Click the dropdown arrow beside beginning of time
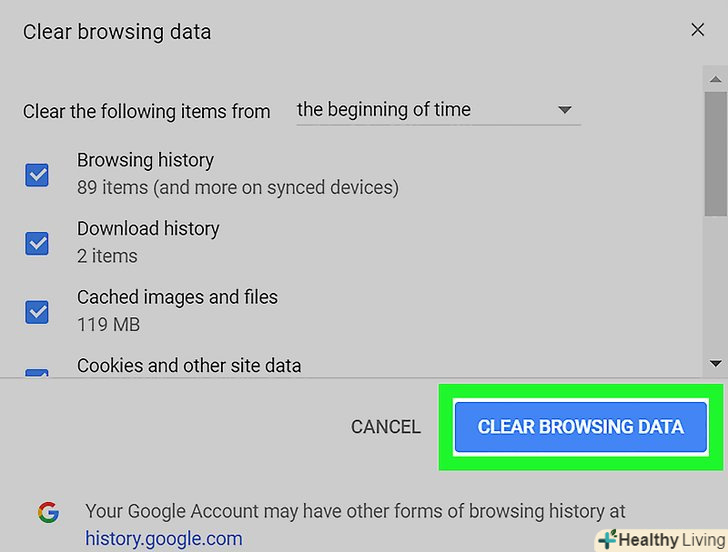 pos(565,110)
